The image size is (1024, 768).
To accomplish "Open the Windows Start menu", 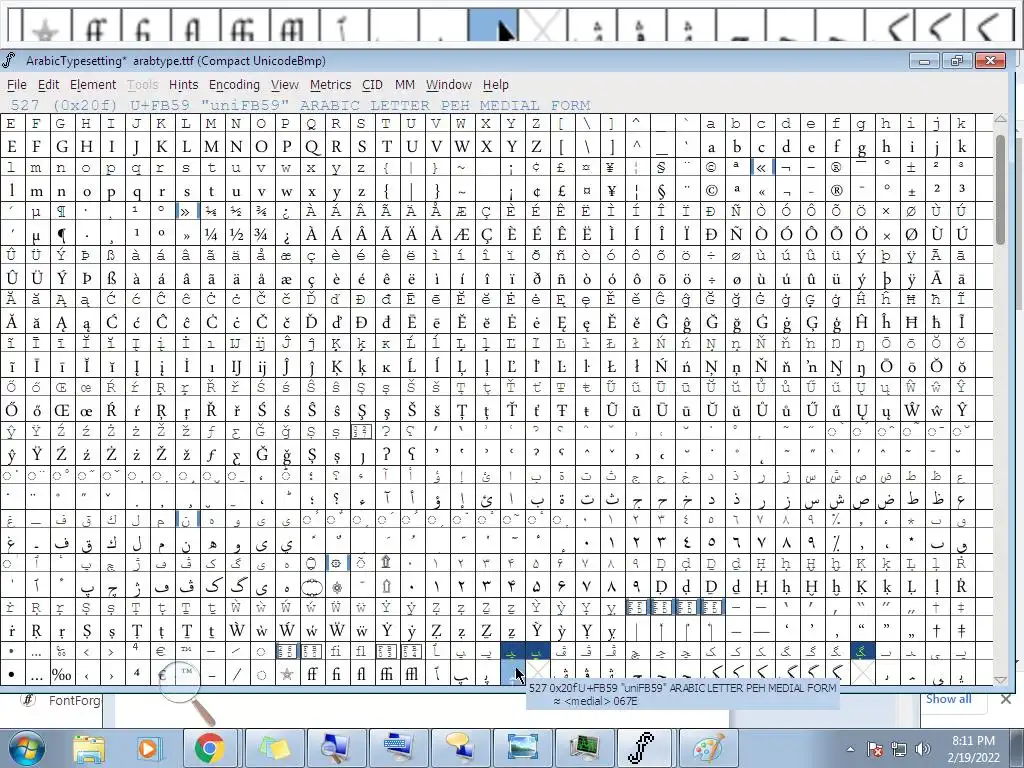I will [x=26, y=748].
